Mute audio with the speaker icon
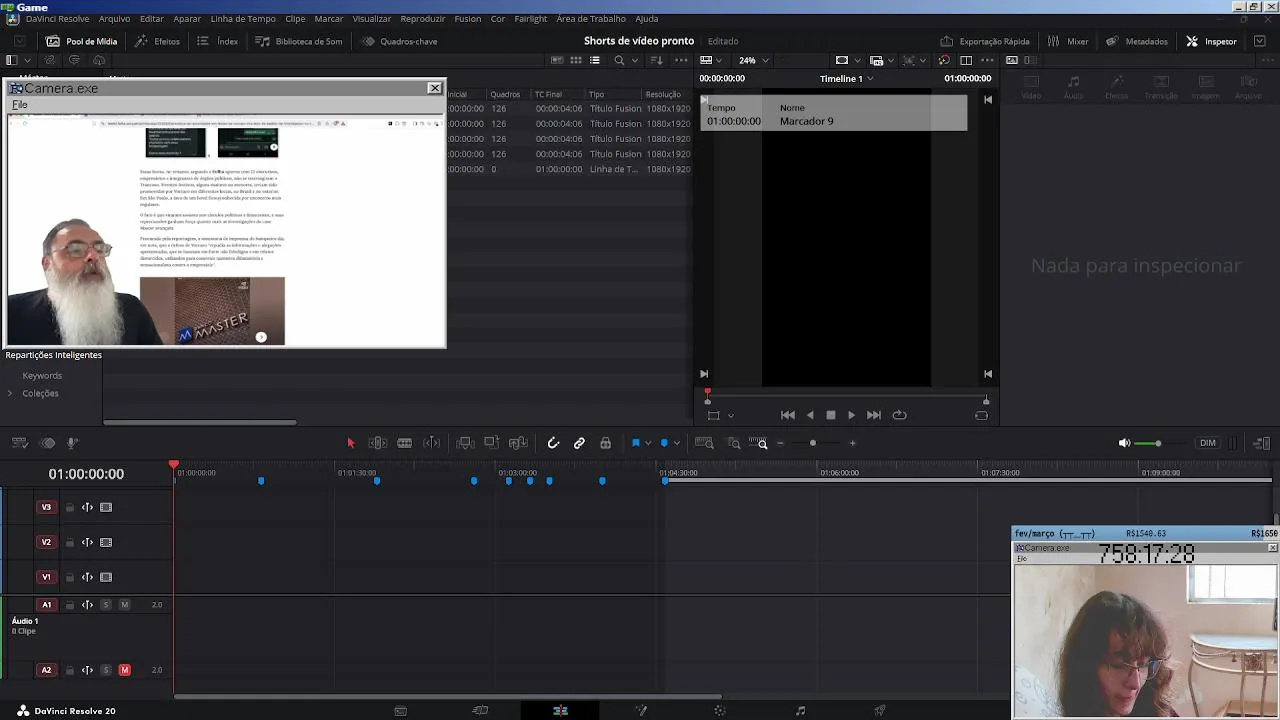This screenshot has height=720, width=1280. click(x=1124, y=443)
